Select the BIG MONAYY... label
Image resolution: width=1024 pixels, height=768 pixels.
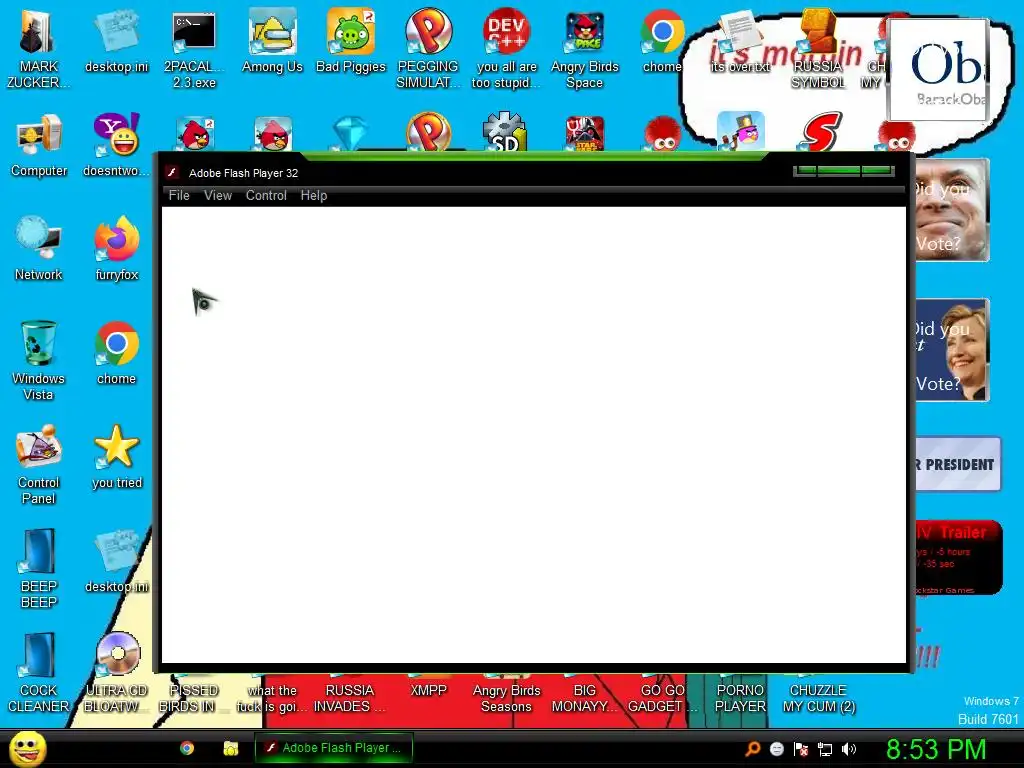(x=584, y=698)
